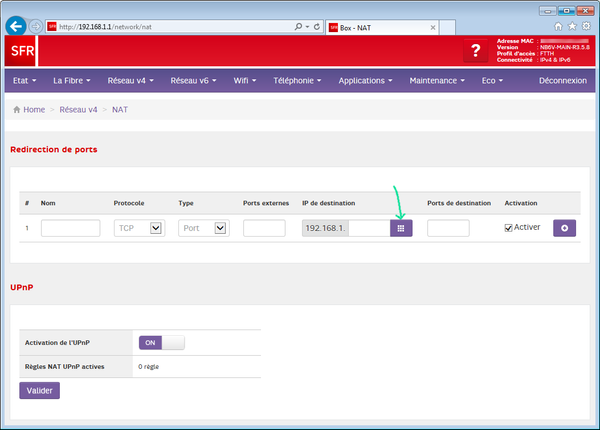Open the browser settings gear icon
The height and width of the screenshot is (430, 600).
[585, 26]
